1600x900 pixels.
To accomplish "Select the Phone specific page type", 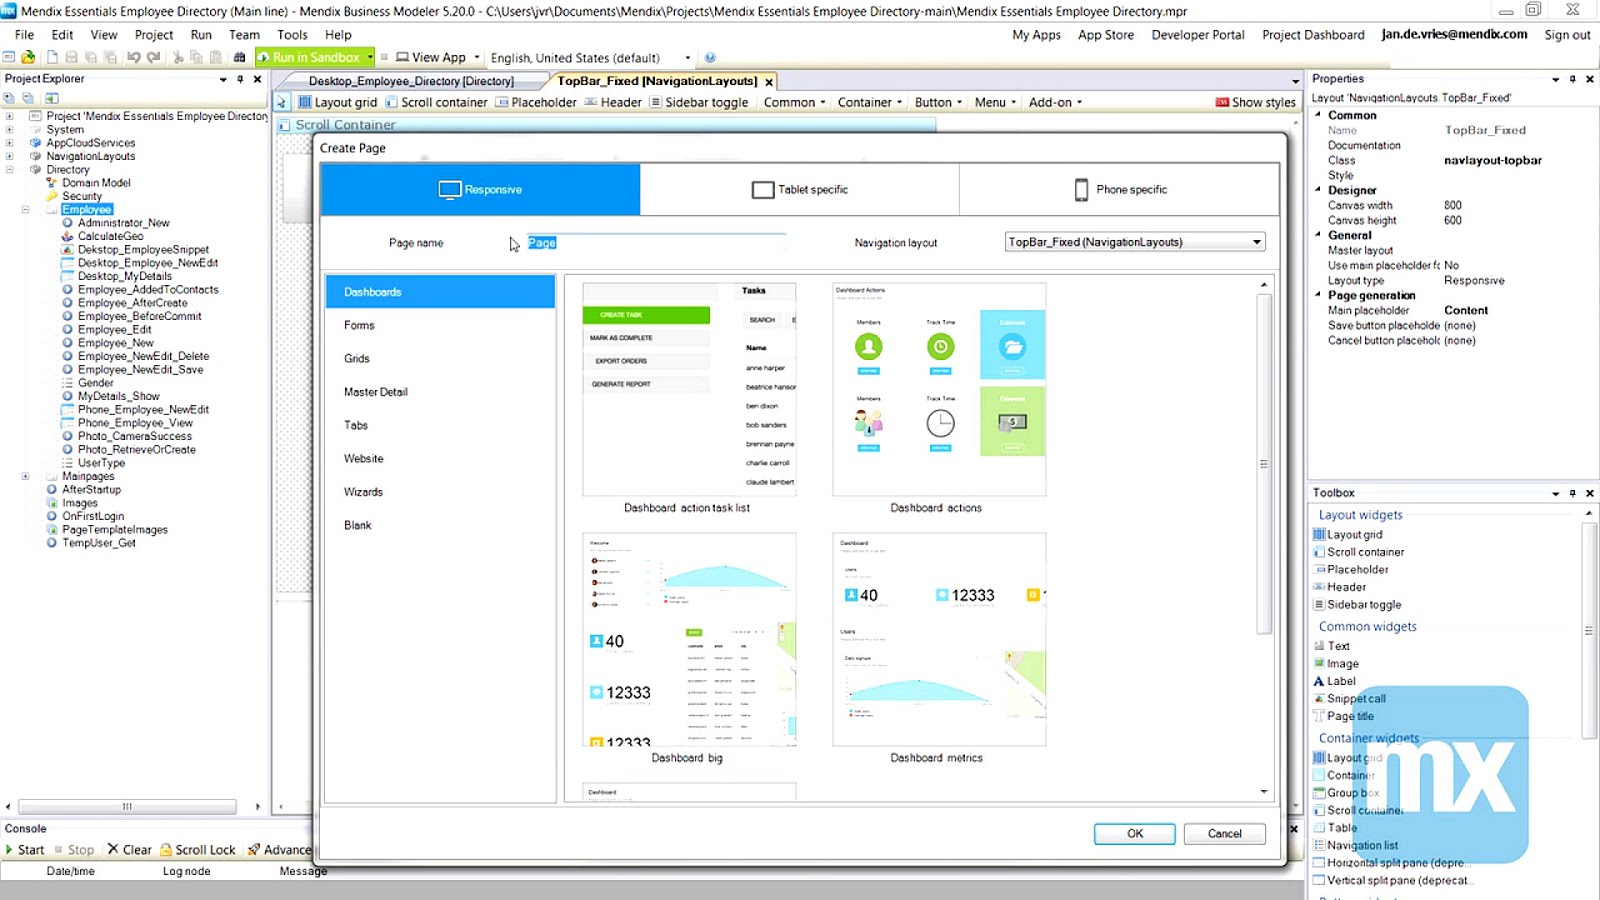I will 1120,189.
